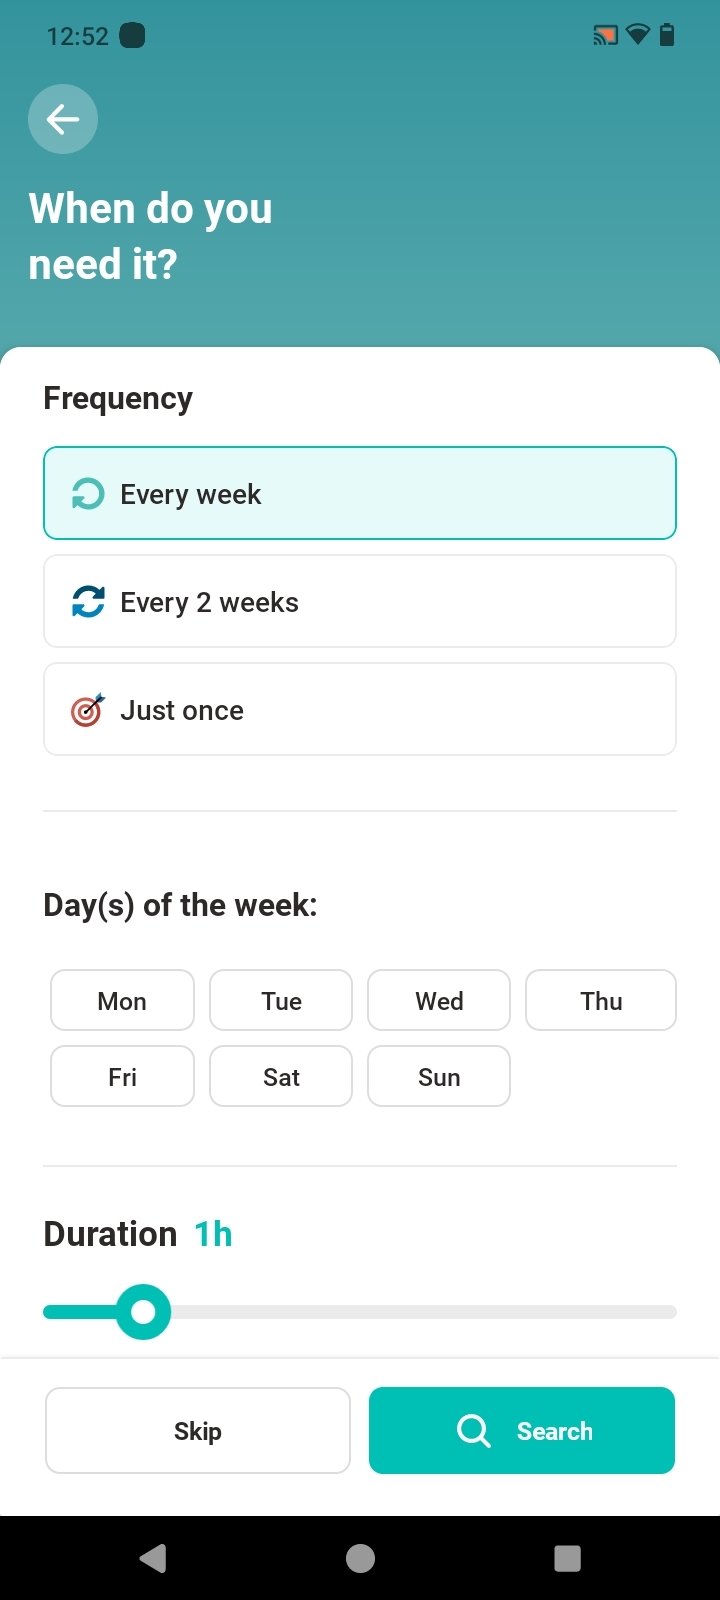Enable Sat day chip

click(x=281, y=1077)
